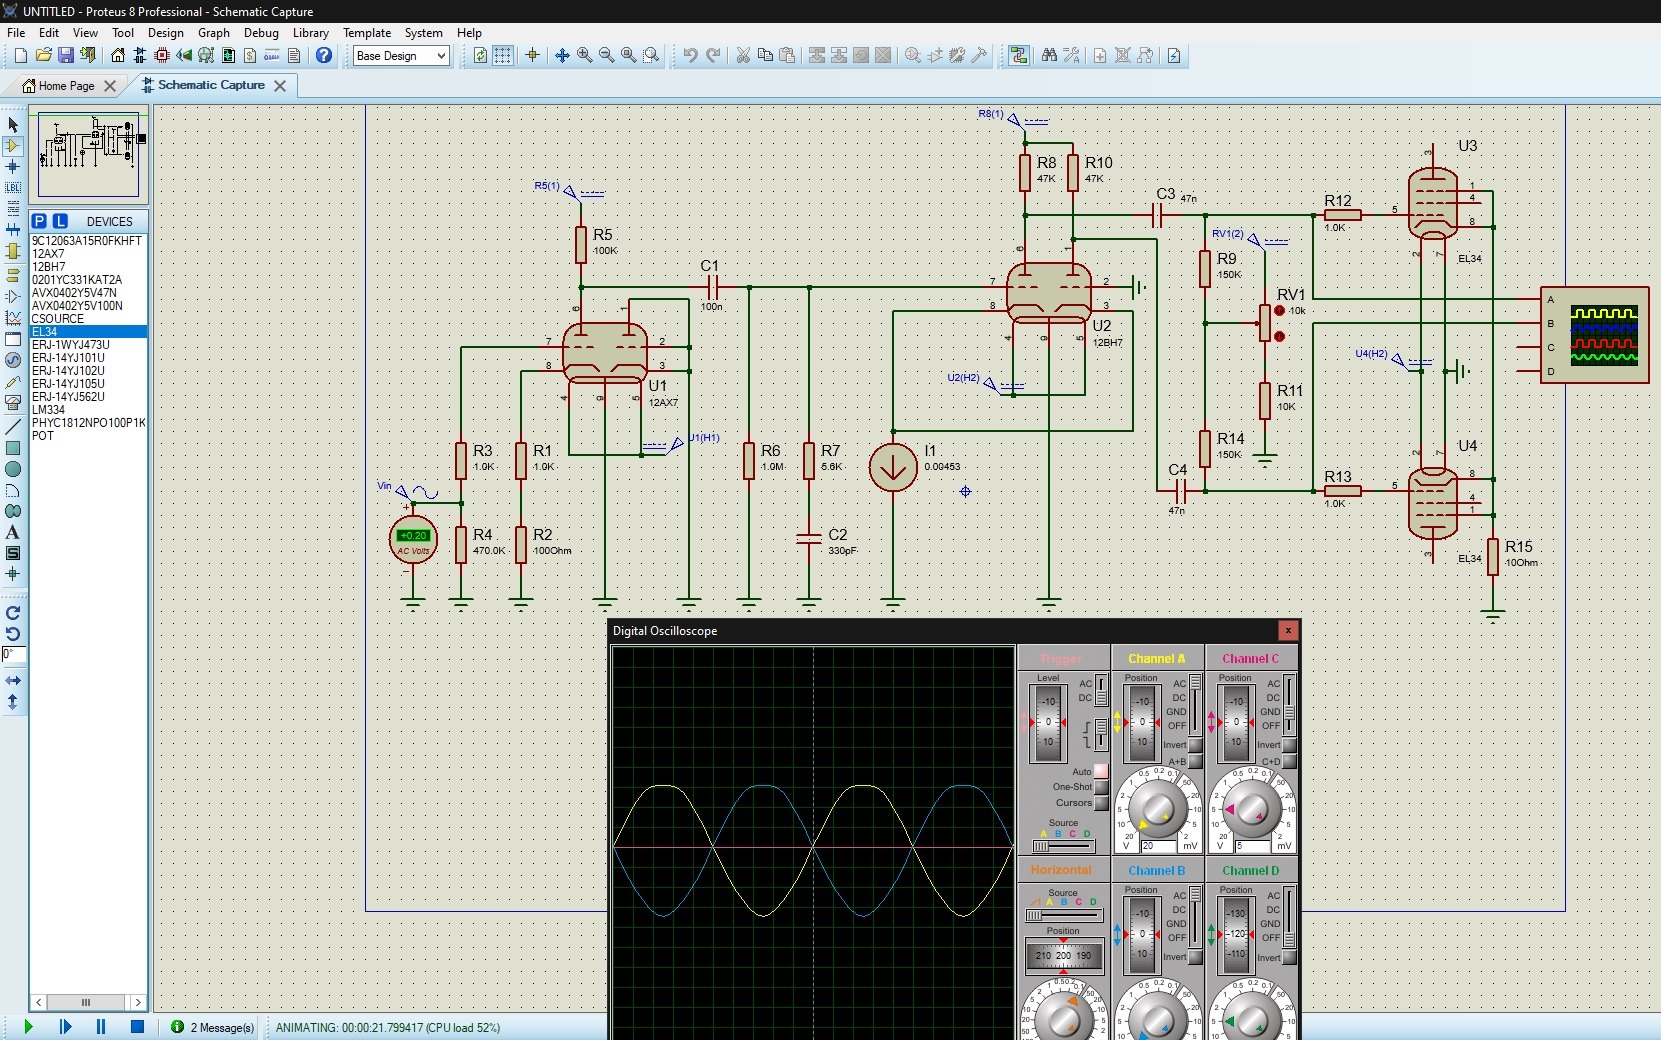
Task: Click the rotation angle input field
Action: [13, 654]
